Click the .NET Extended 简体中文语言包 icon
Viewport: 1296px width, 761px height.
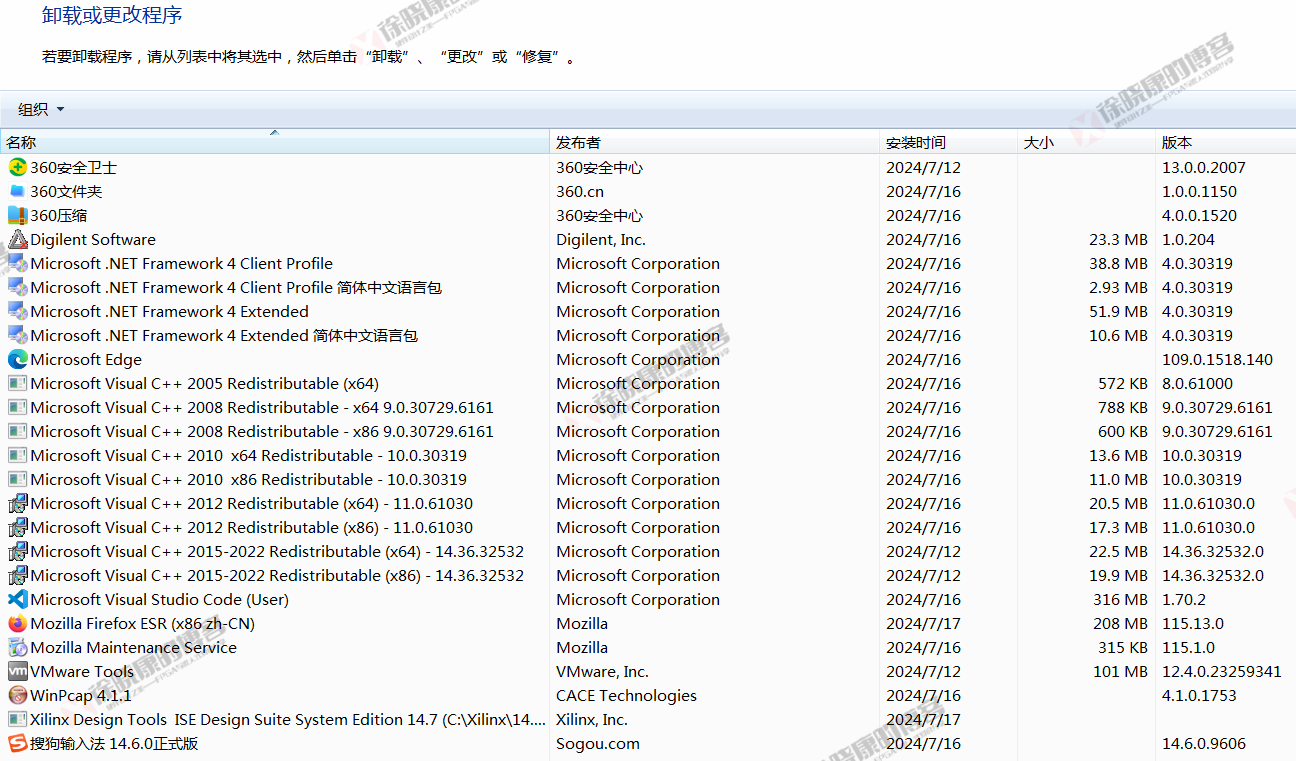pos(17,335)
